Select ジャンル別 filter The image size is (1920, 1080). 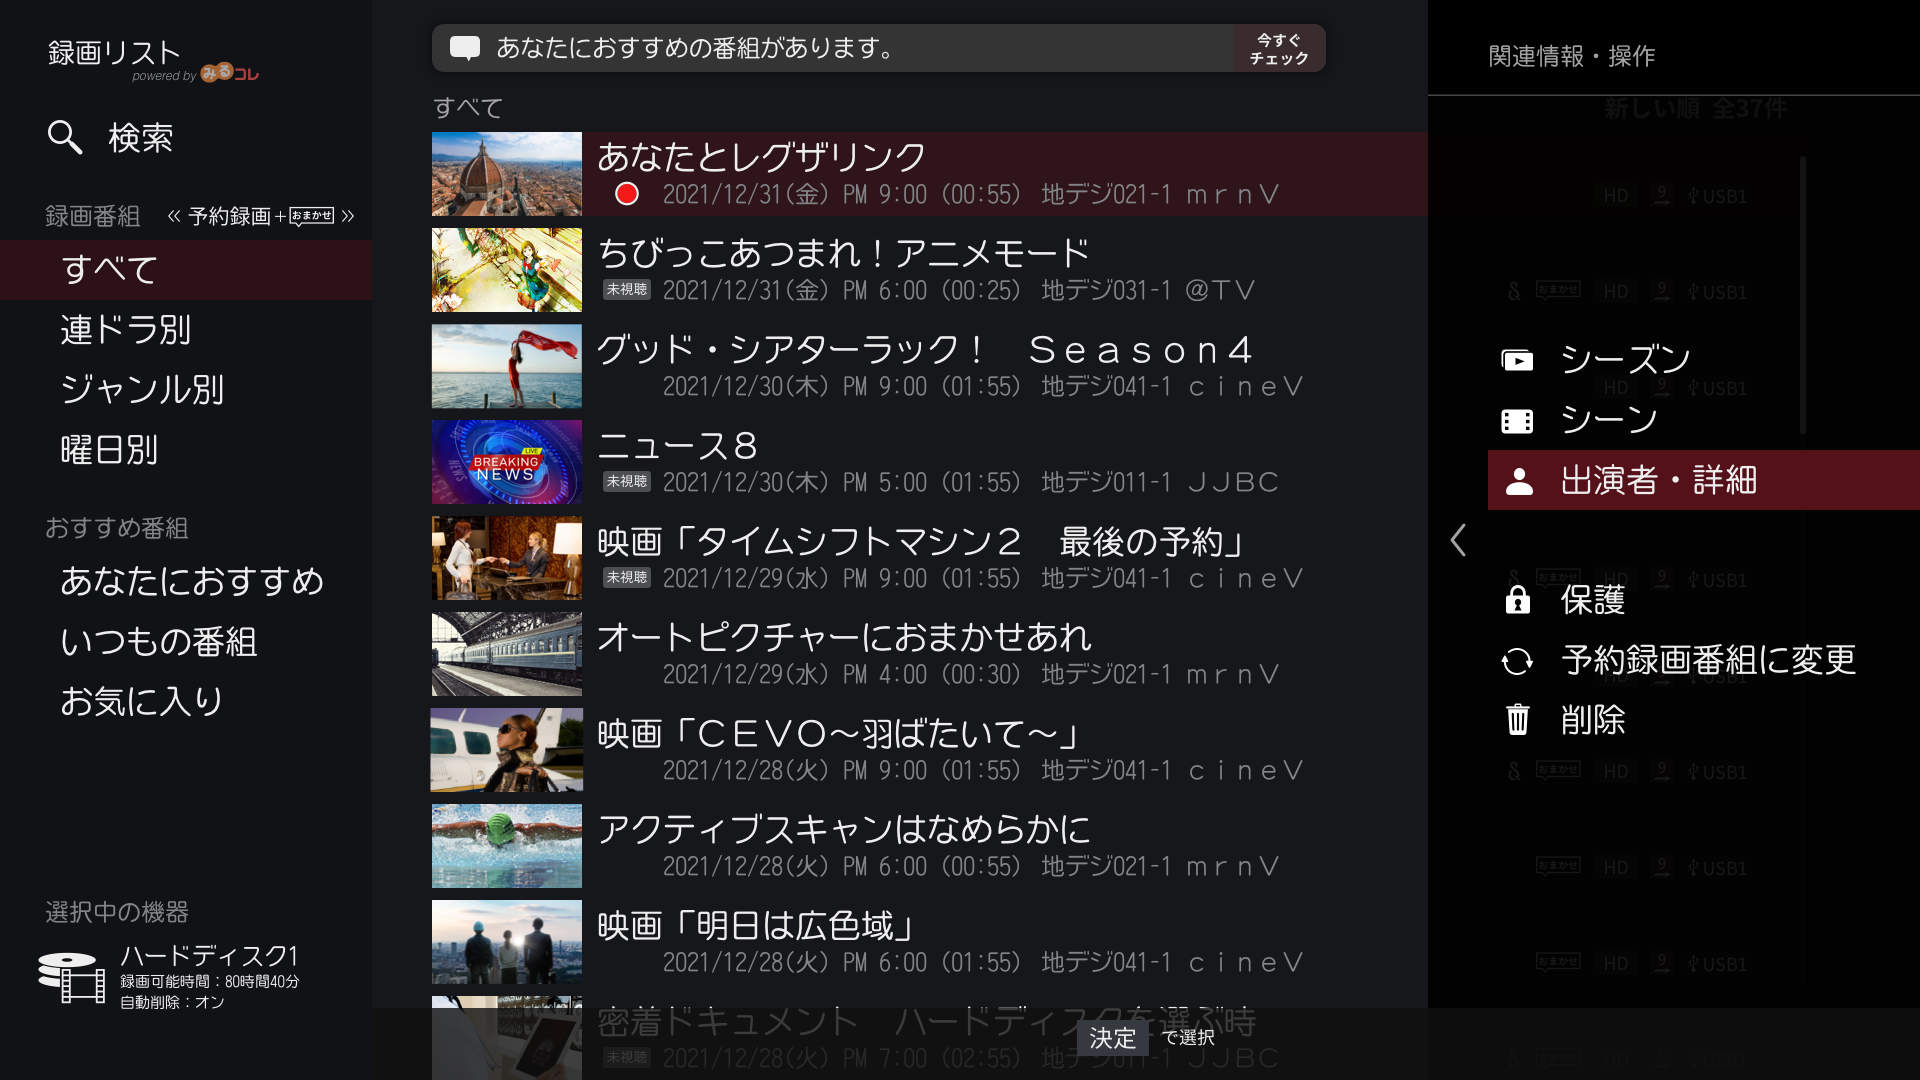(142, 390)
